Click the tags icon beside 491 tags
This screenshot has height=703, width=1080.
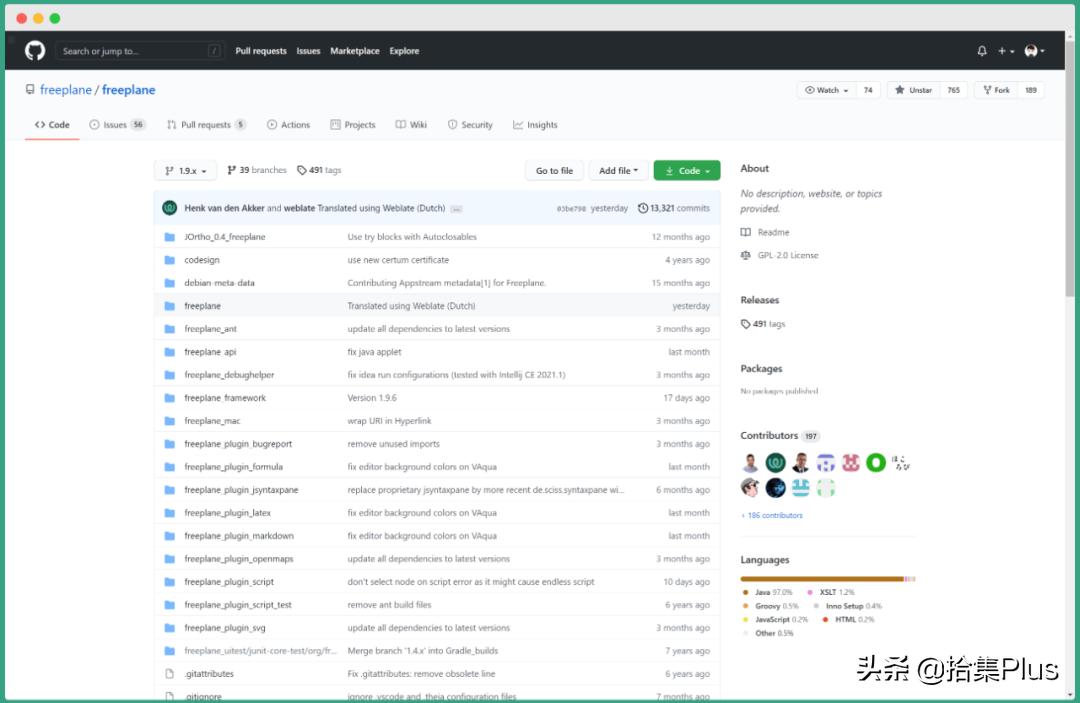coord(302,171)
